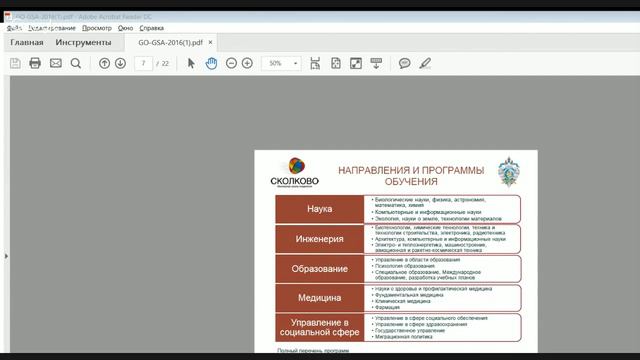Image resolution: width=640 pixels, height=360 pixels.
Task: Select the GO-GSA-2016(1).pdf document tab
Action: [x=170, y=42]
